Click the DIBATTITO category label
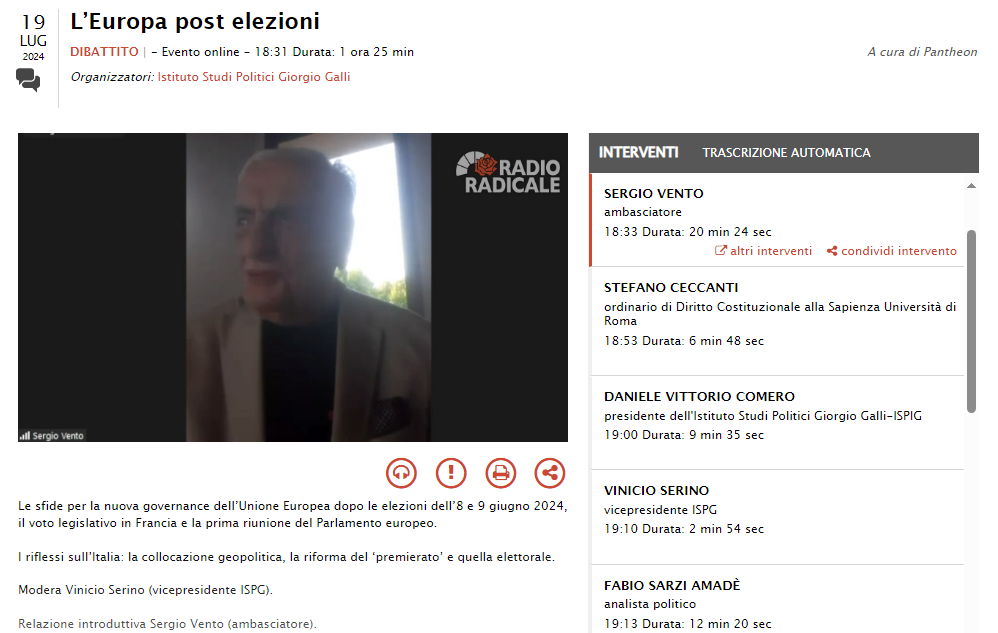The image size is (998, 633). tap(104, 52)
